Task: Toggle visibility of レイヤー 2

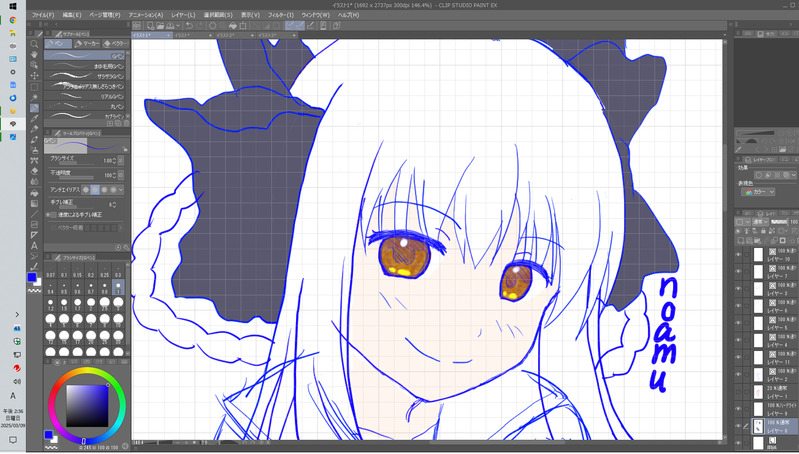Action: click(x=738, y=375)
